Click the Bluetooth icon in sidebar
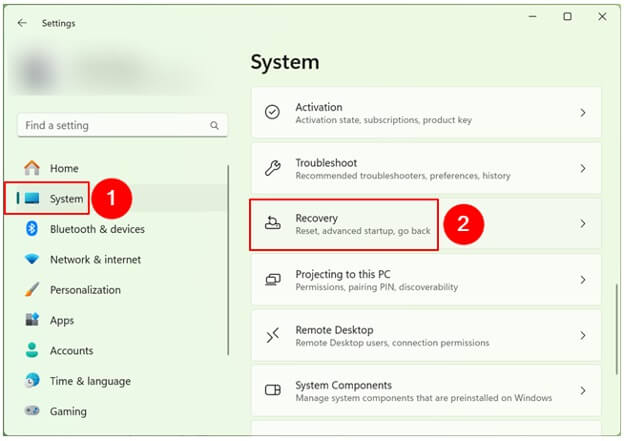Image resolution: width=624 pixels, height=441 pixels. [x=32, y=228]
